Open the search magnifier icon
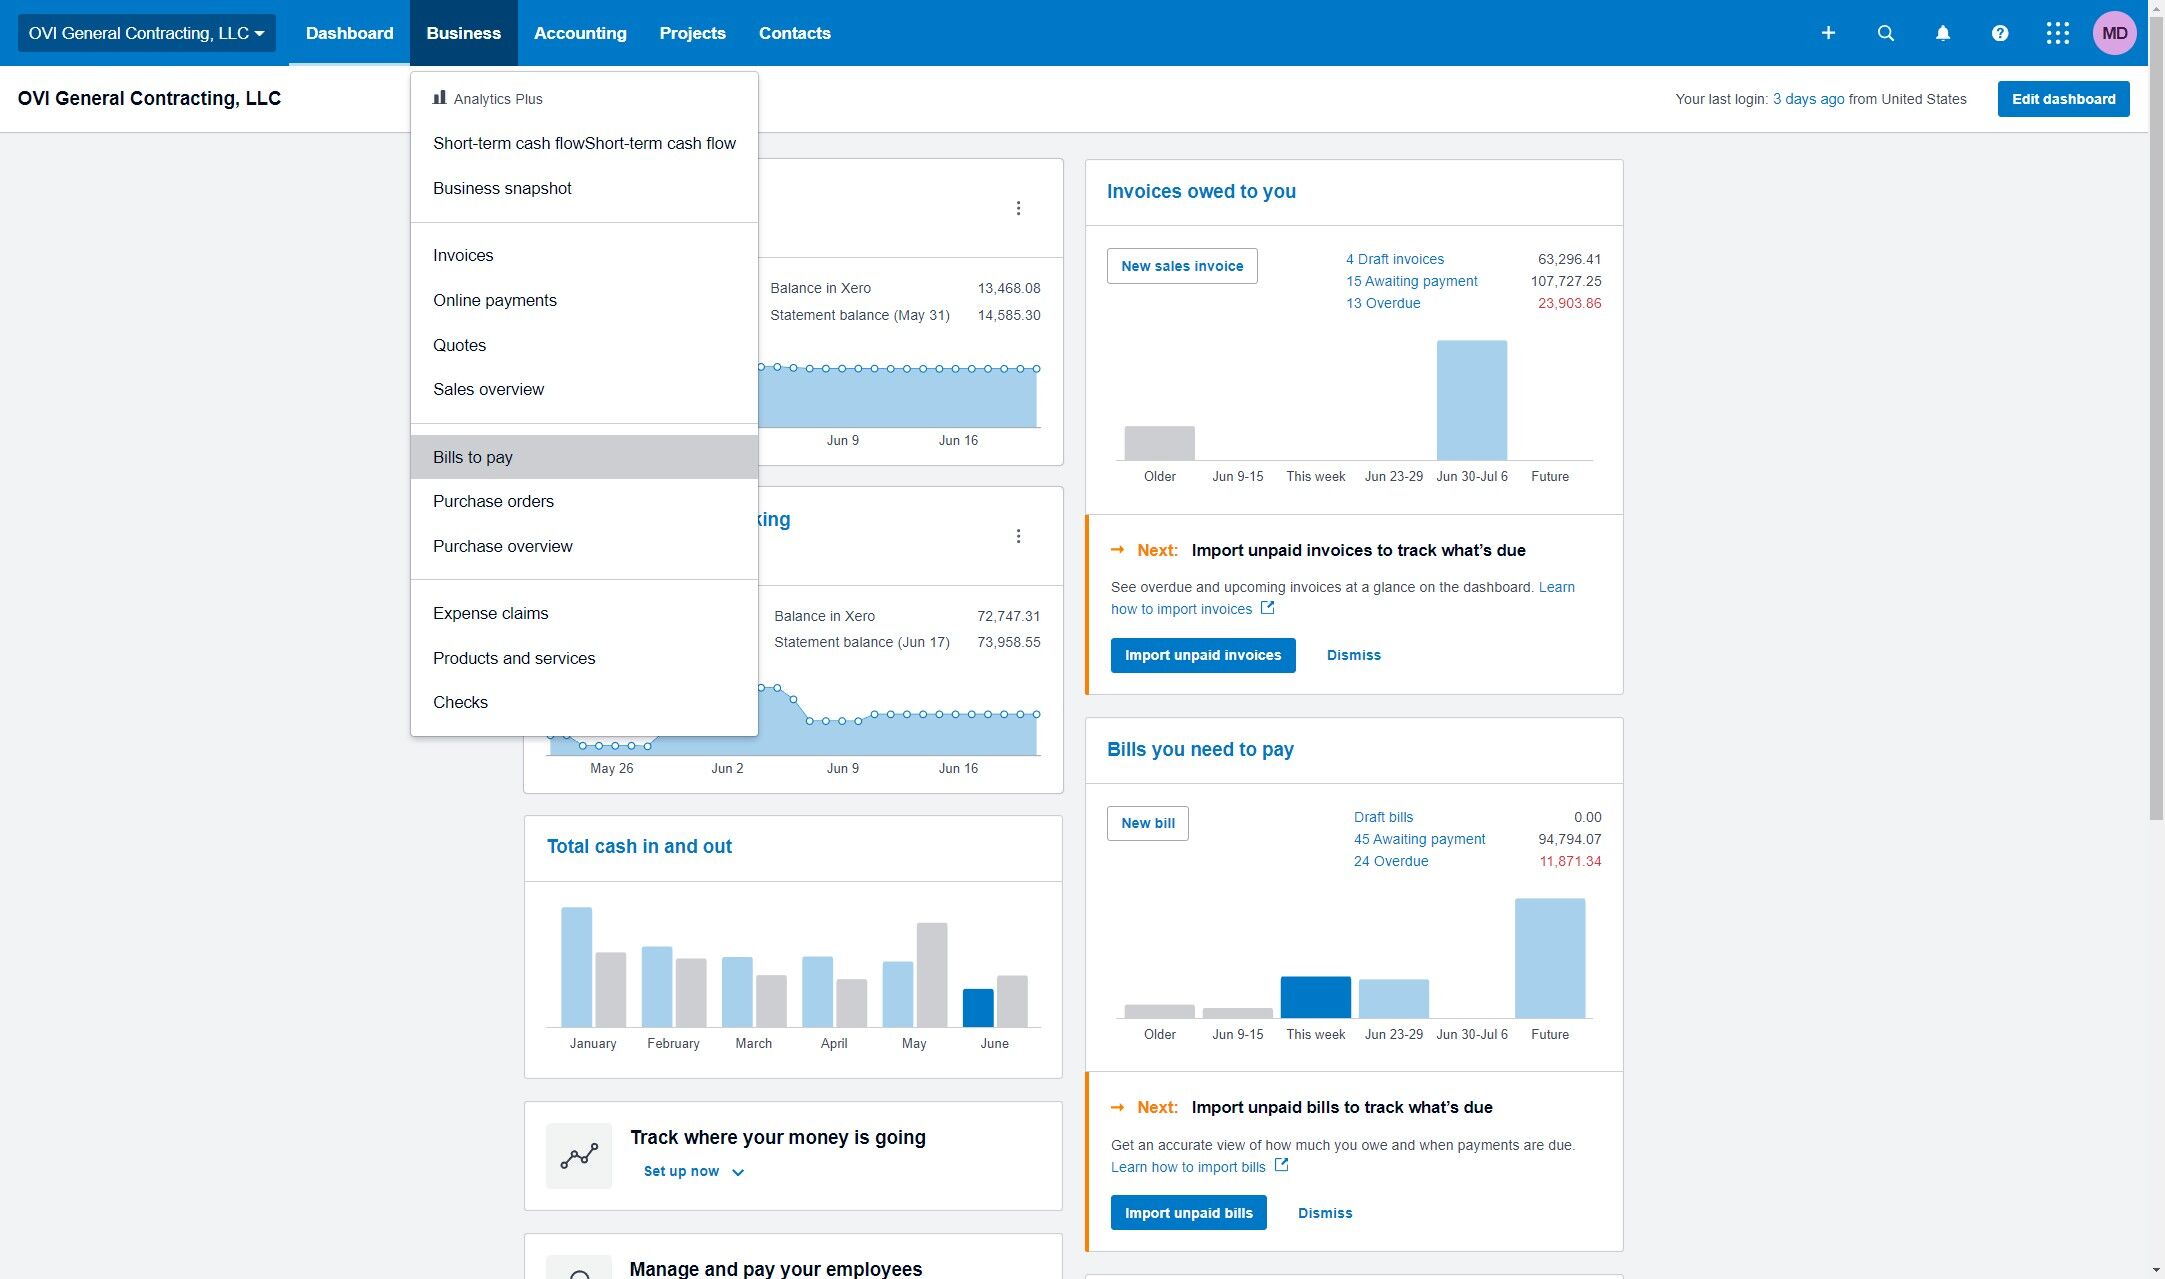Viewport: 2165px width, 1279px height. [x=1885, y=33]
